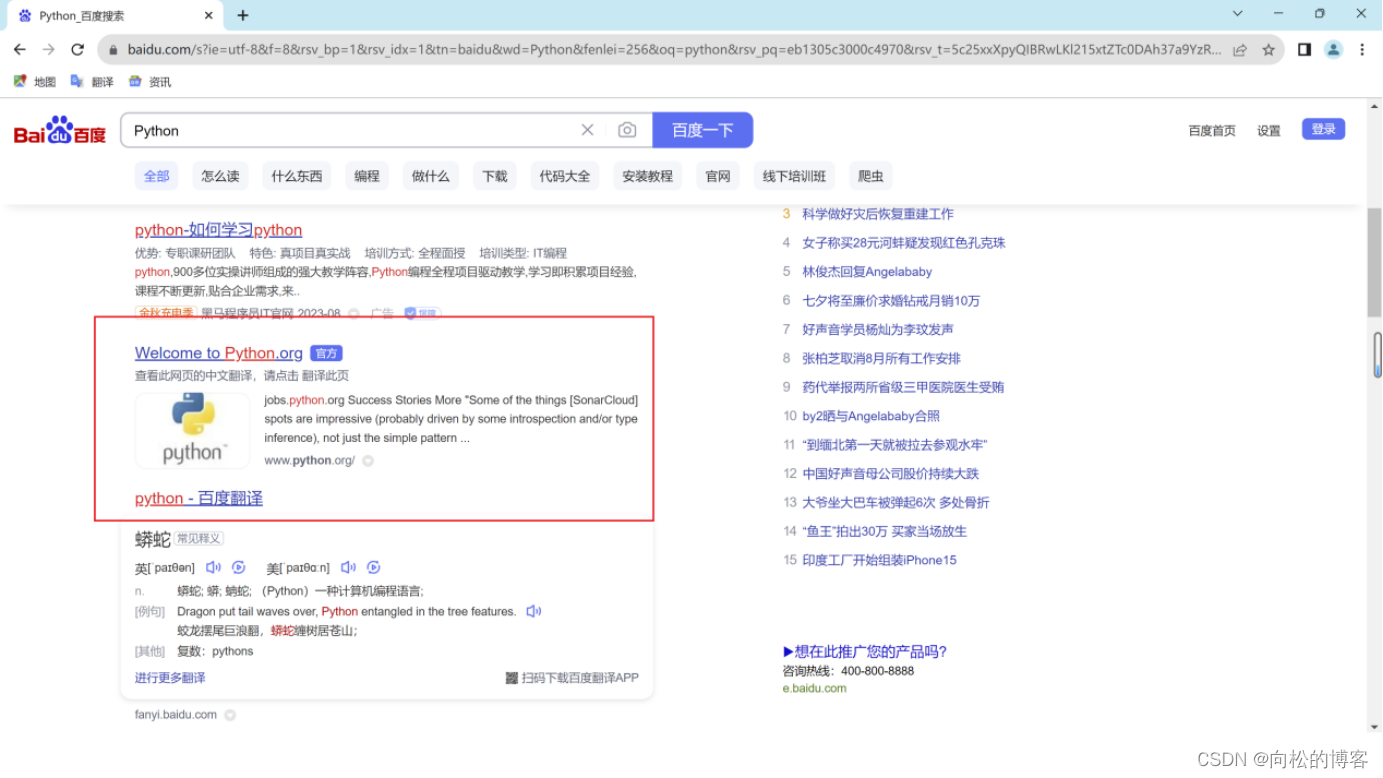The height and width of the screenshot is (778, 1383).
Task: Open the share page icon in address bar
Action: 1240,49
